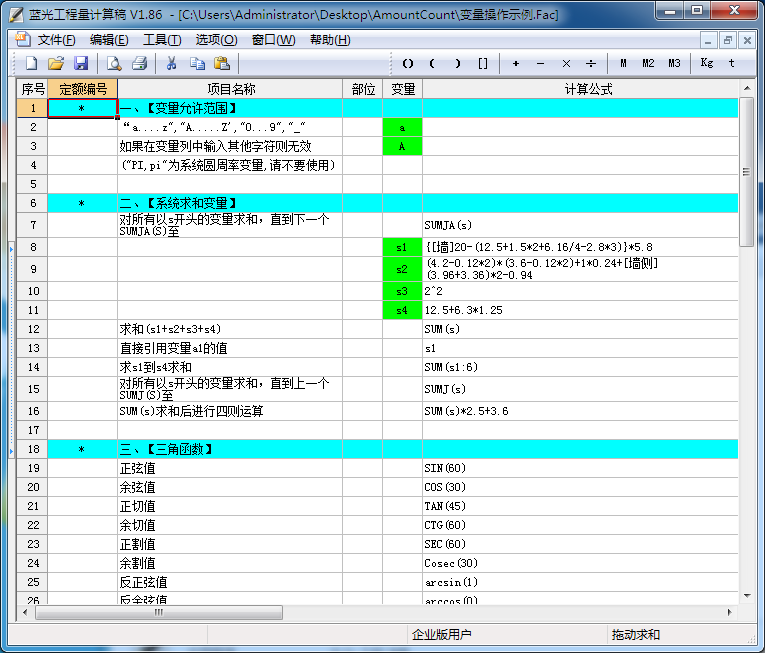Insert division ÷ operator
Image resolution: width=765 pixels, height=653 pixels.
point(591,63)
